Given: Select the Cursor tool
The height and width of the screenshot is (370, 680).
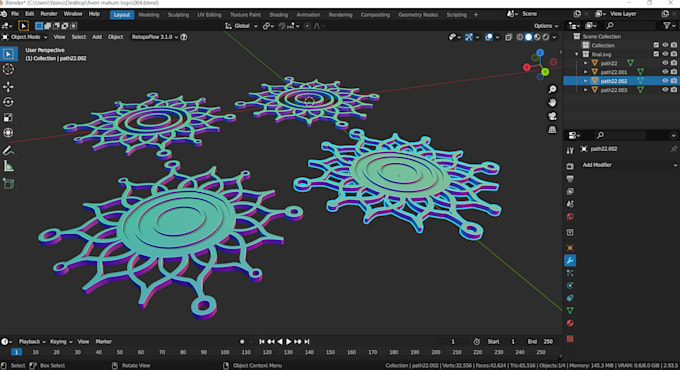Looking at the screenshot, I should [x=8, y=69].
